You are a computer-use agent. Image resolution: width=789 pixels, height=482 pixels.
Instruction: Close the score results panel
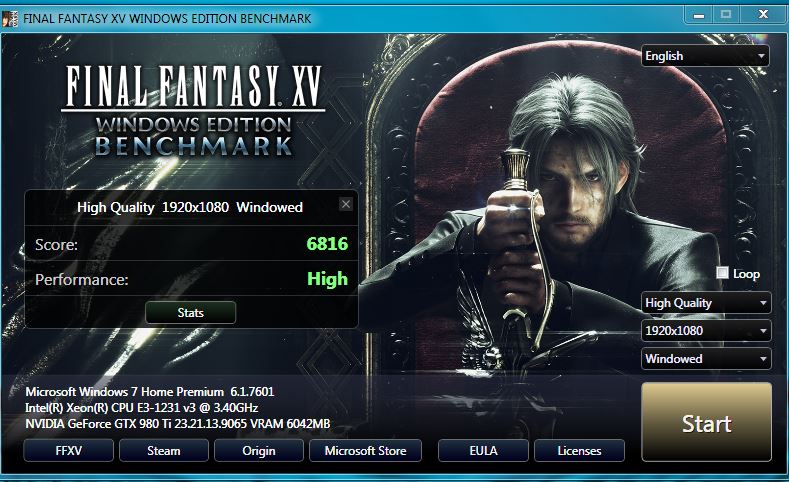[345, 204]
